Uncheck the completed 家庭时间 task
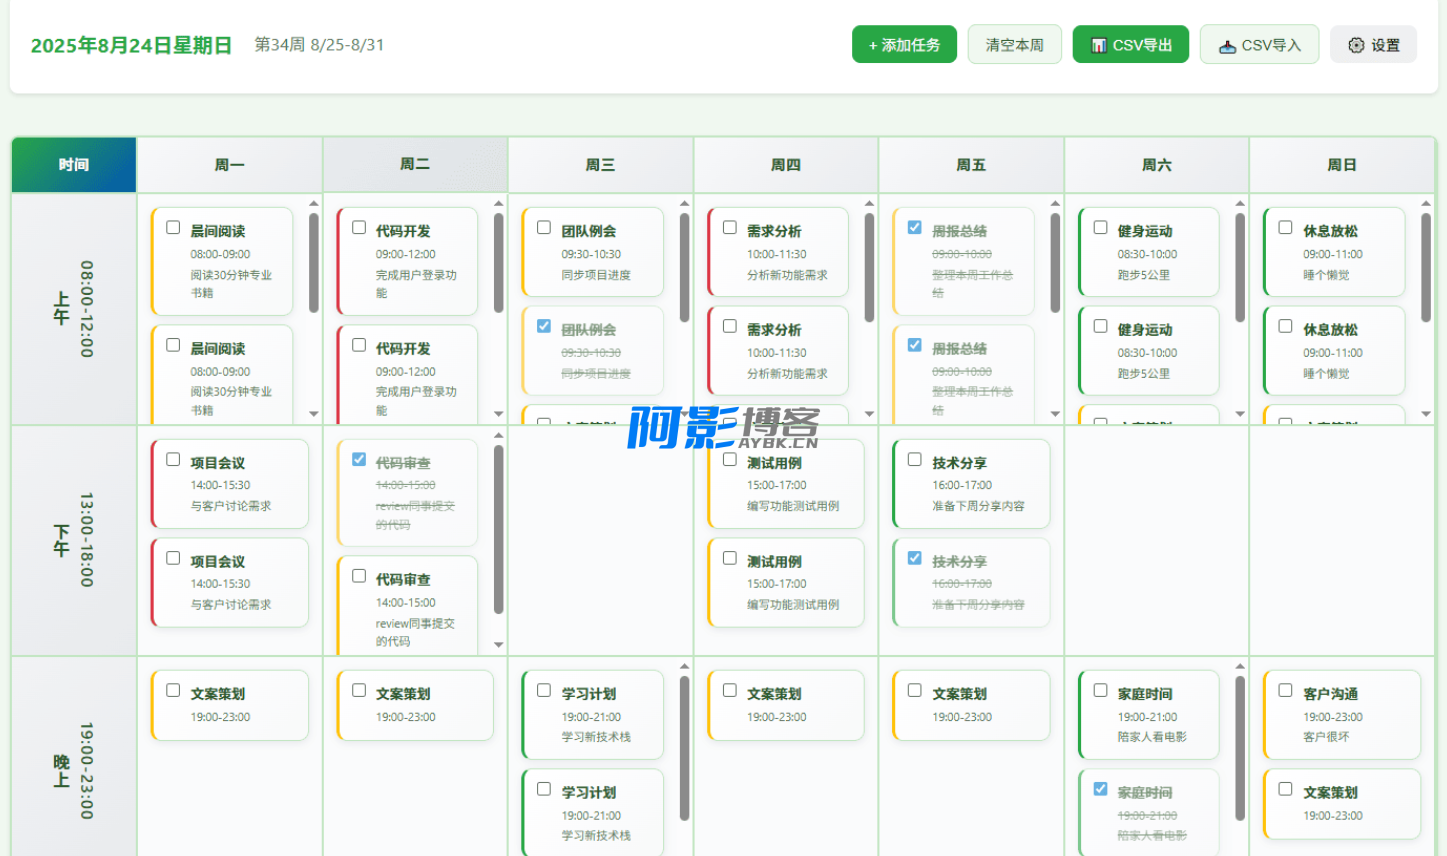Viewport: 1447px width, 856px height. pyautogui.click(x=1100, y=789)
